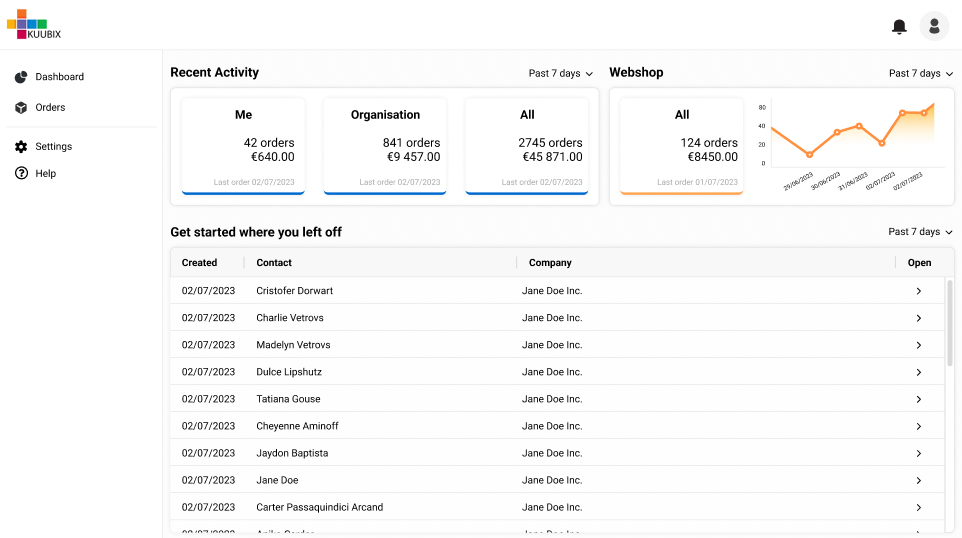Open Carter Passaquindici Arcand row arrow
This screenshot has height=538, width=962.
[x=918, y=507]
